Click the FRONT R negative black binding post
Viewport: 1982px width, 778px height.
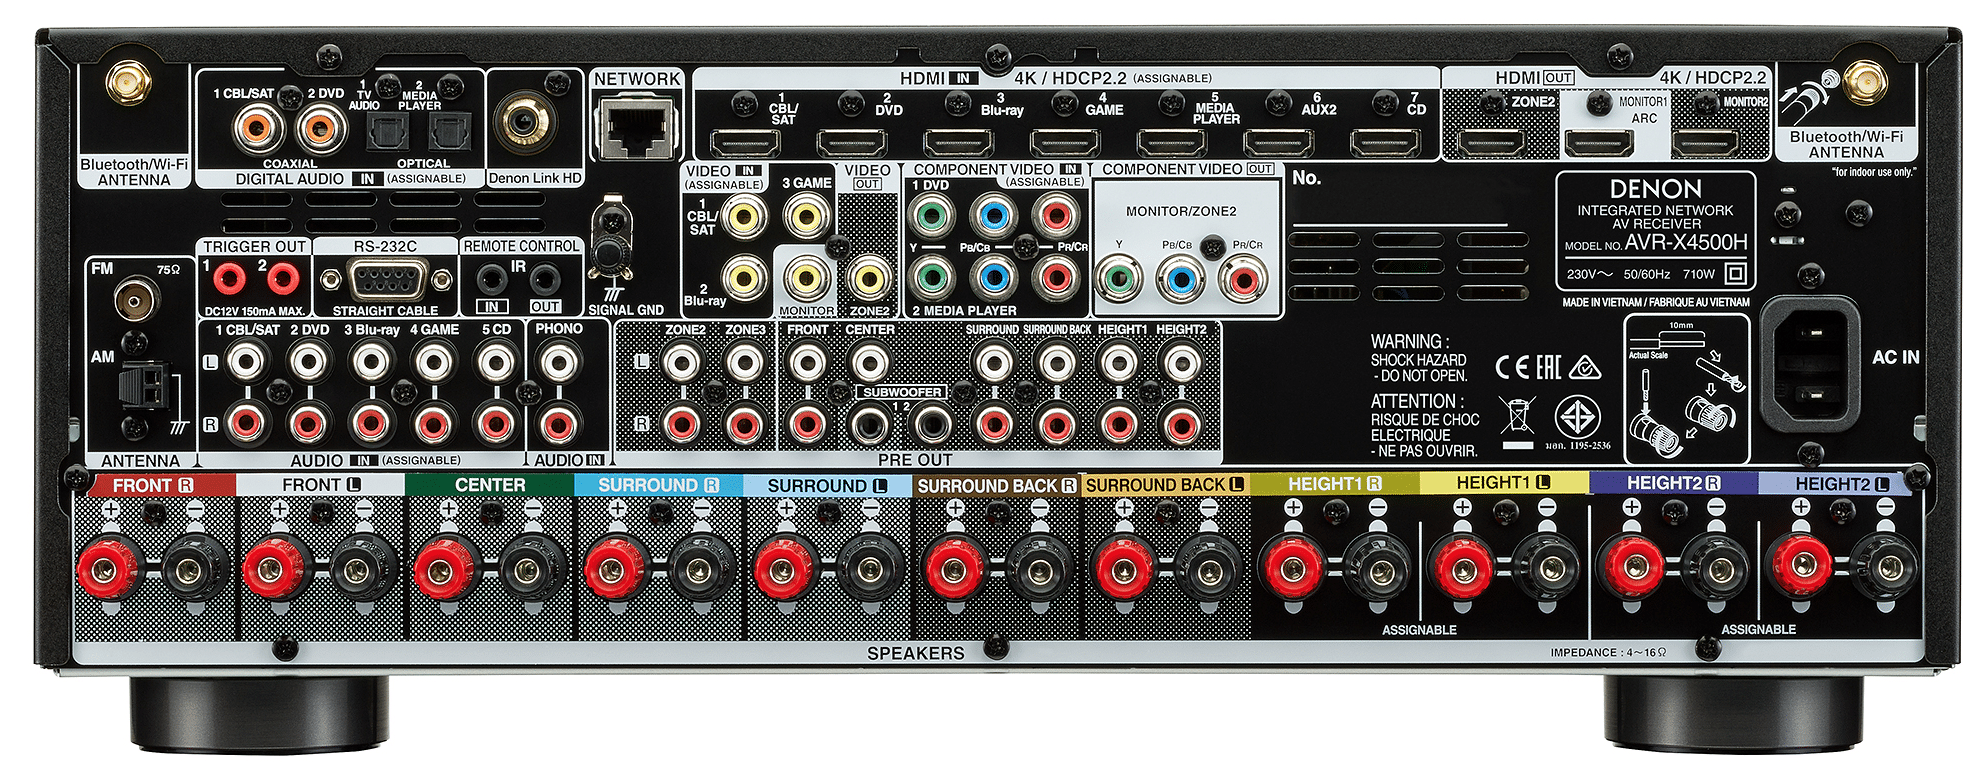click(193, 569)
